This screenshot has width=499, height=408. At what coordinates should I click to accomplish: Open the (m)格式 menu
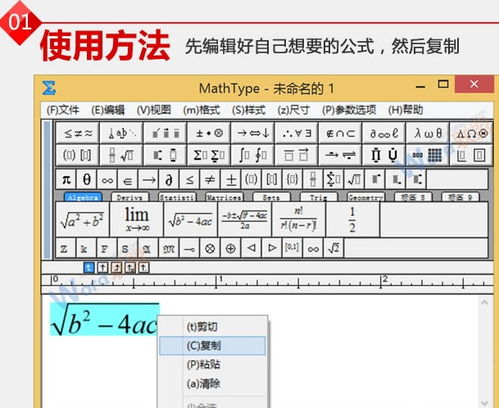pos(202,110)
